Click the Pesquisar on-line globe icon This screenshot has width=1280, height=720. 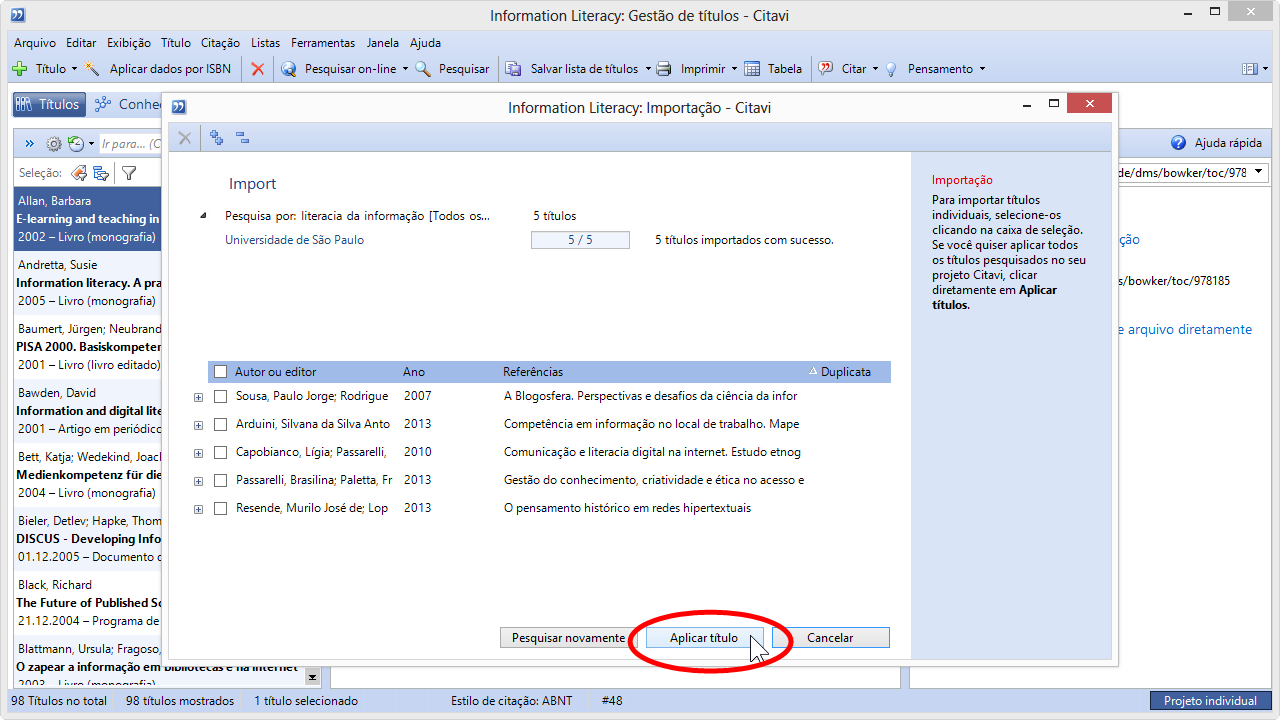pyautogui.click(x=289, y=69)
